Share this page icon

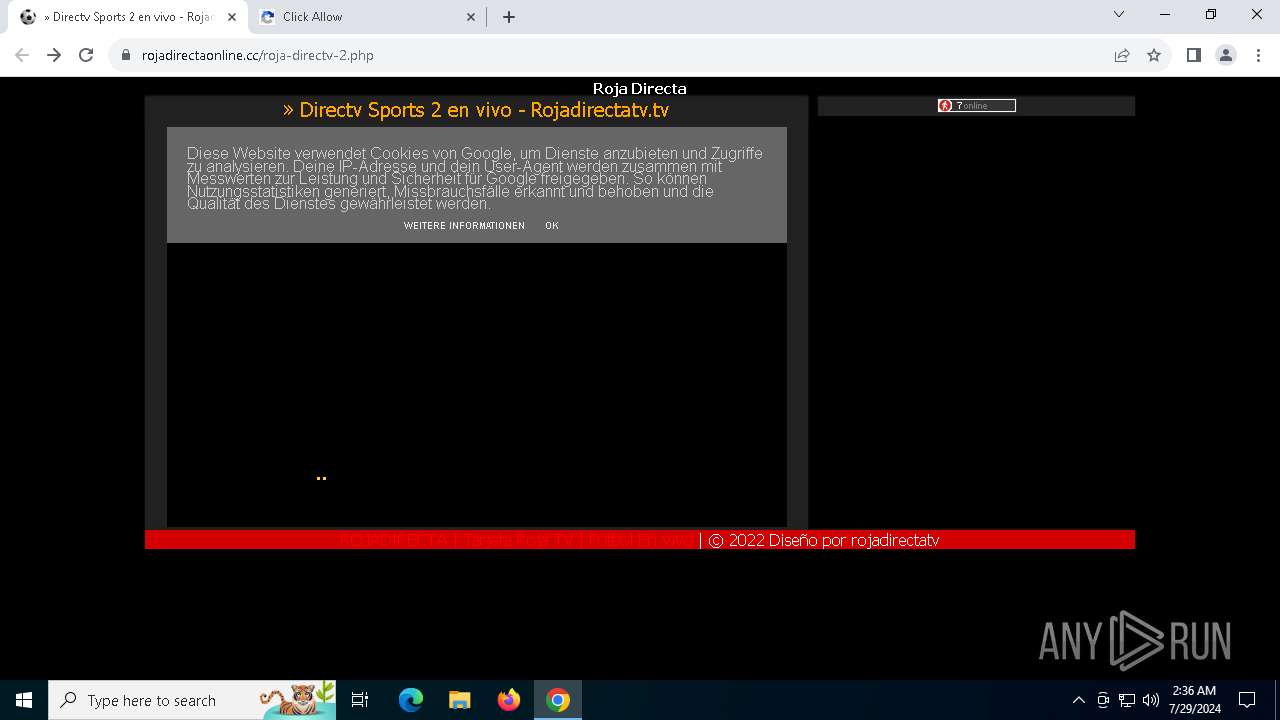(x=1122, y=56)
